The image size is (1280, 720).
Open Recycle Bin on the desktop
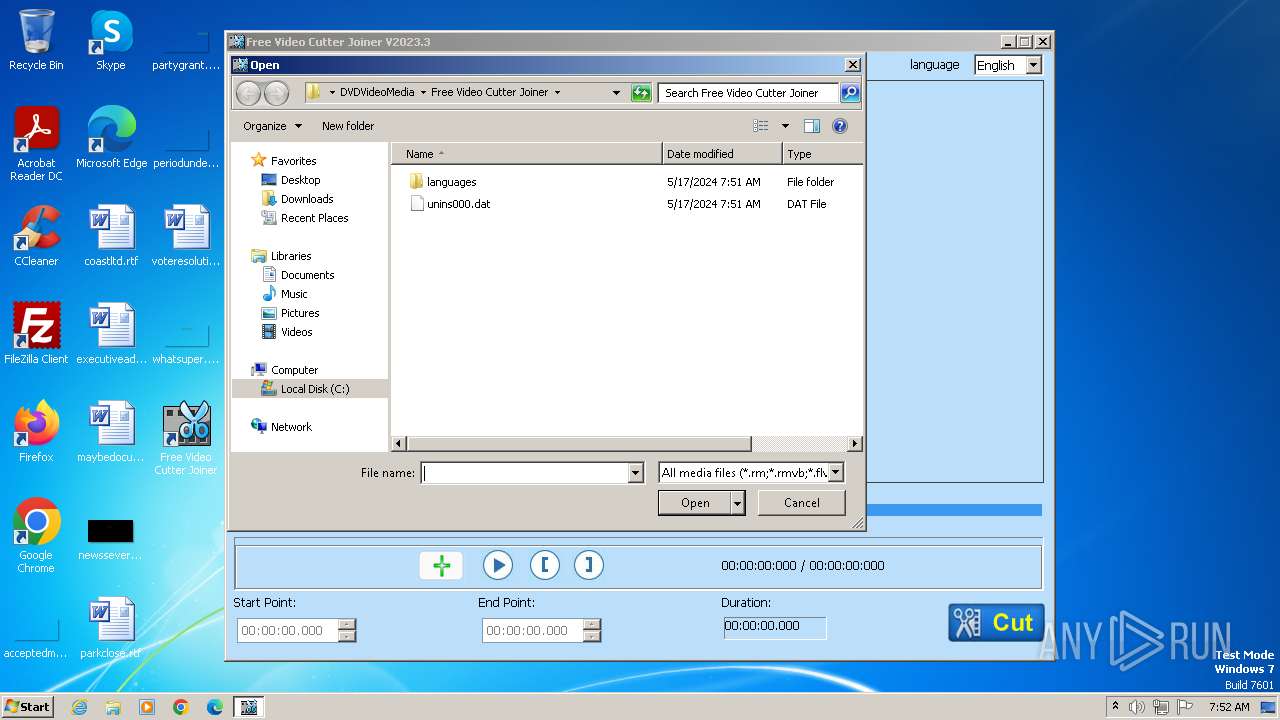pyautogui.click(x=36, y=40)
